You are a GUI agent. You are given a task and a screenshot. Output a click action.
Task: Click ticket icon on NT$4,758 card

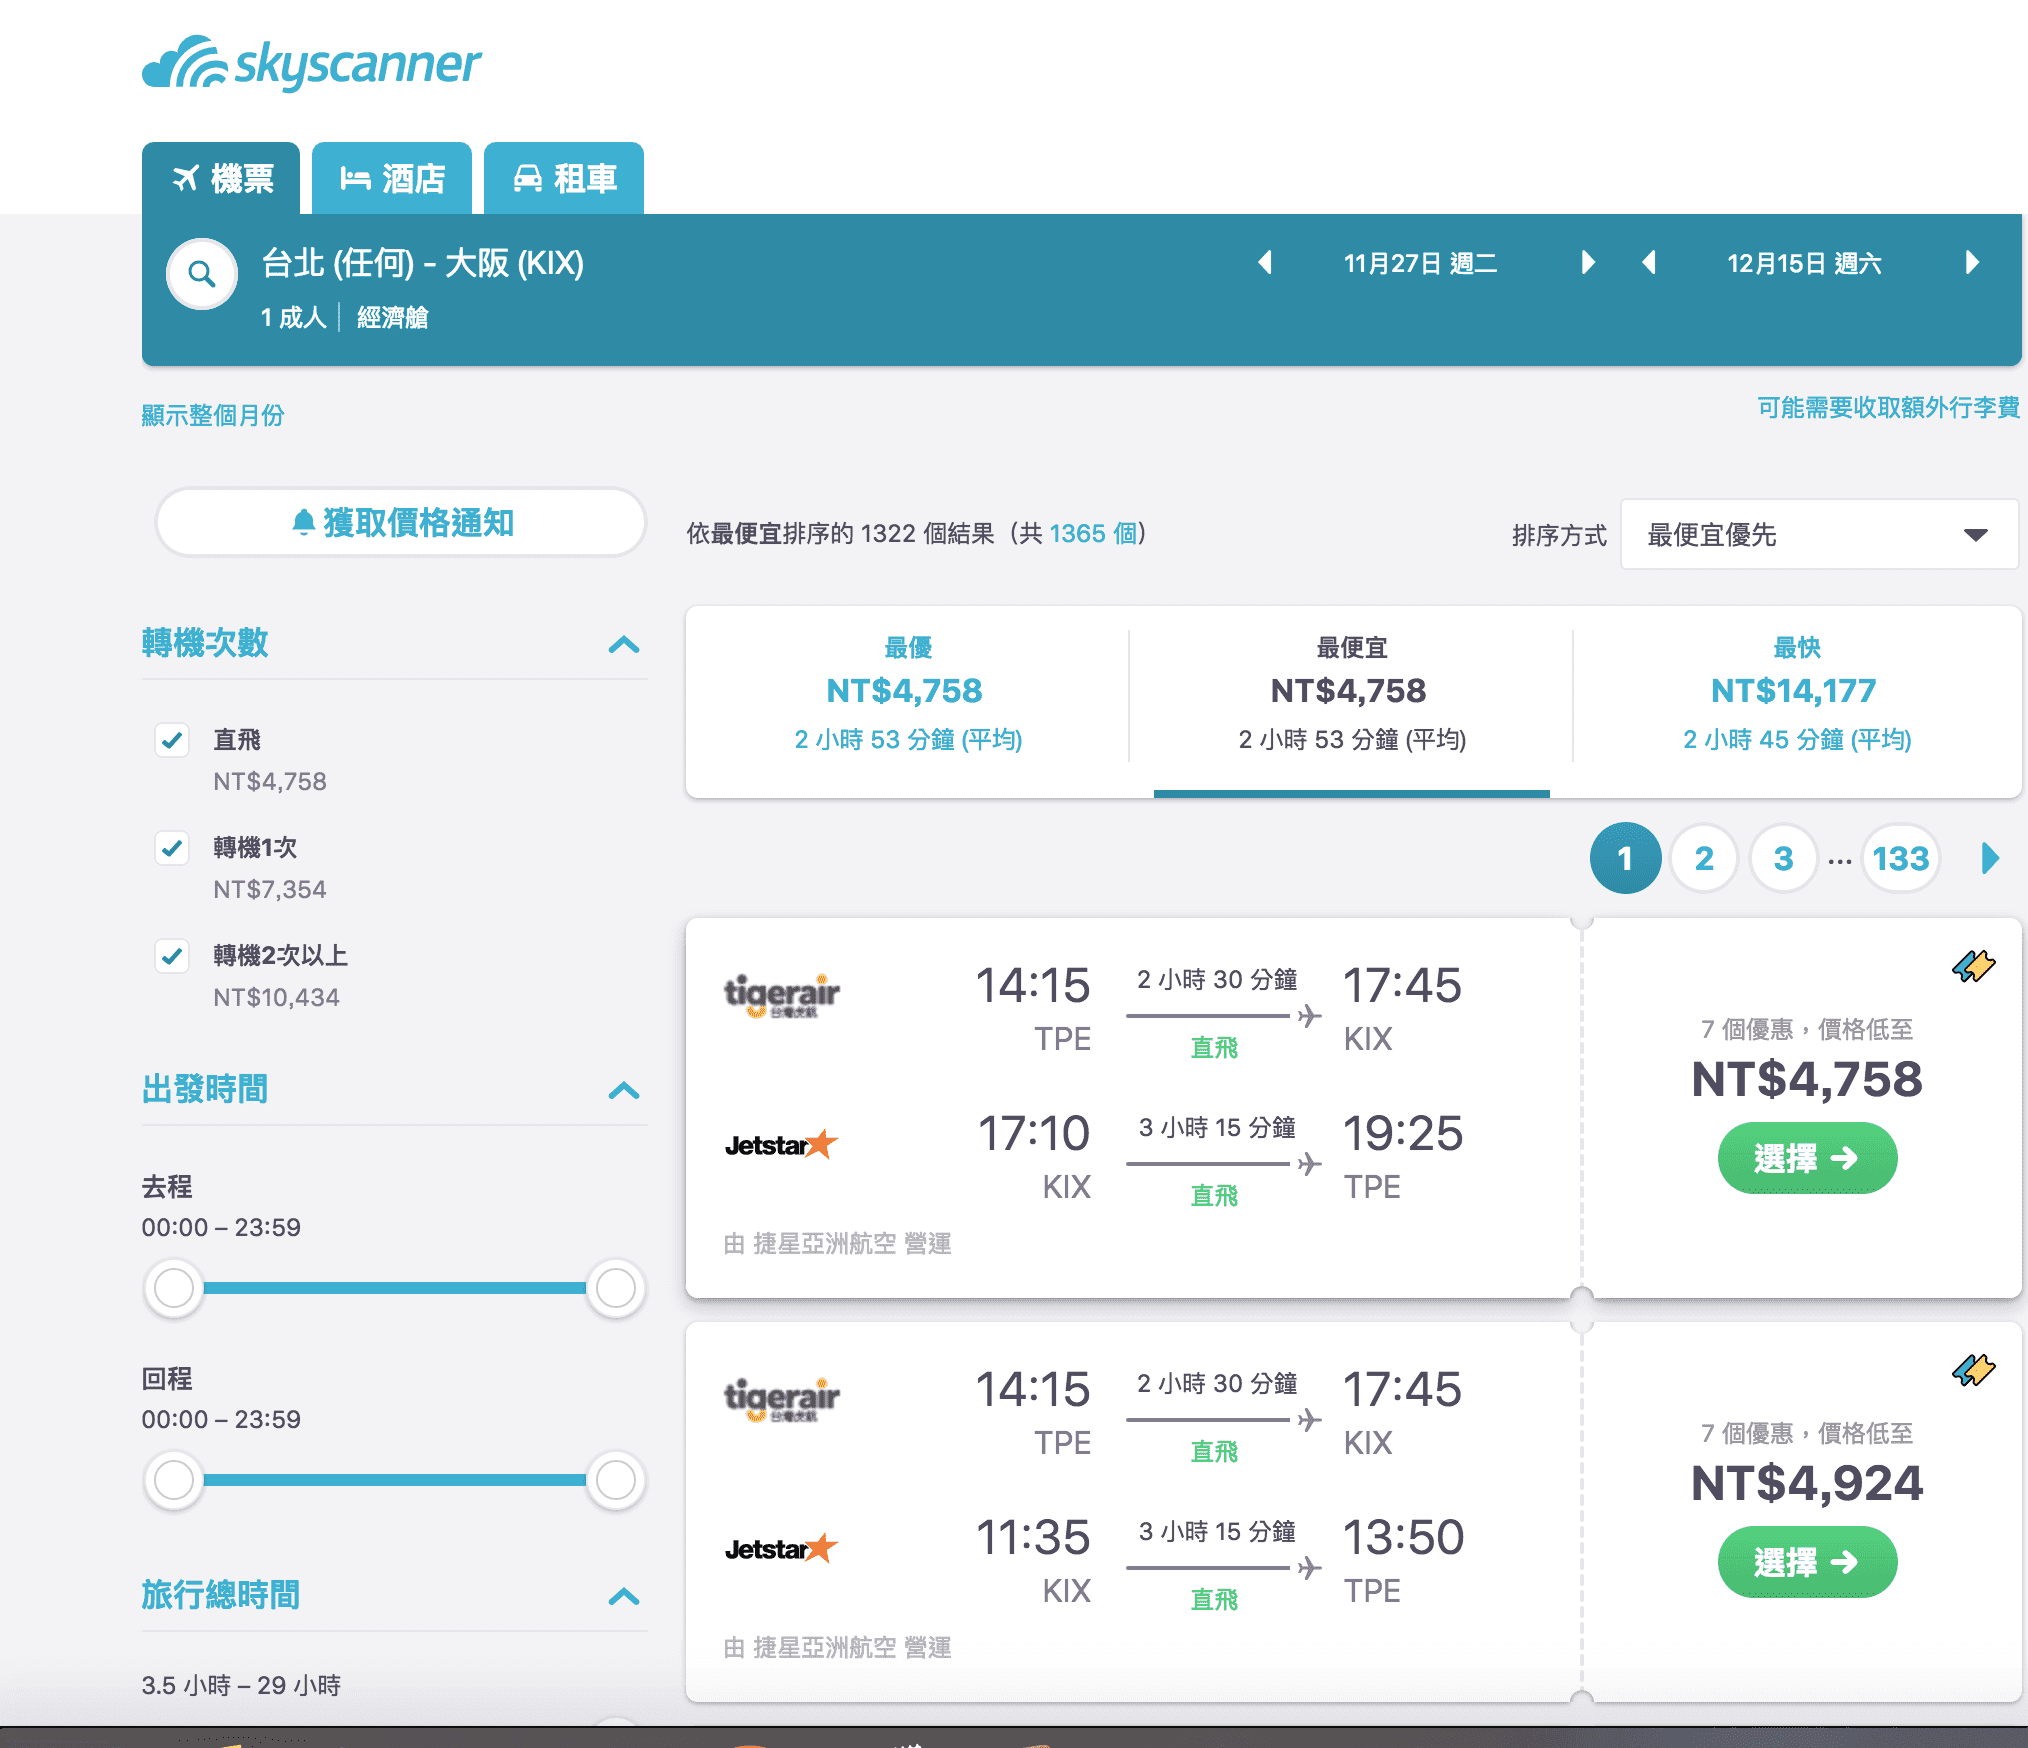[1974, 966]
